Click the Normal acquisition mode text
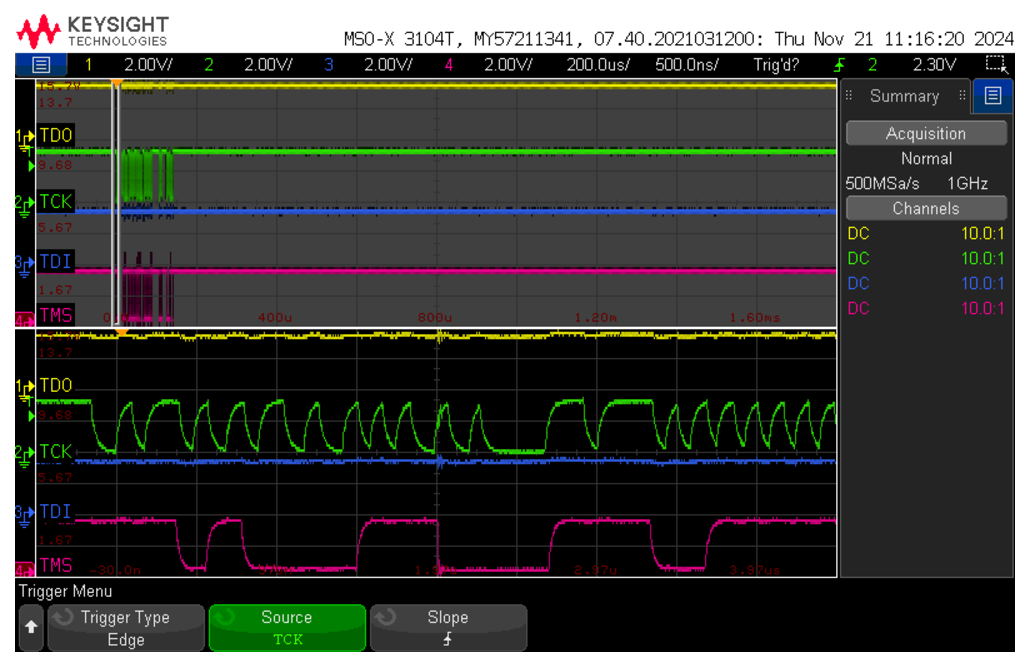Screen dimensions: 1019x652 [x=926, y=159]
